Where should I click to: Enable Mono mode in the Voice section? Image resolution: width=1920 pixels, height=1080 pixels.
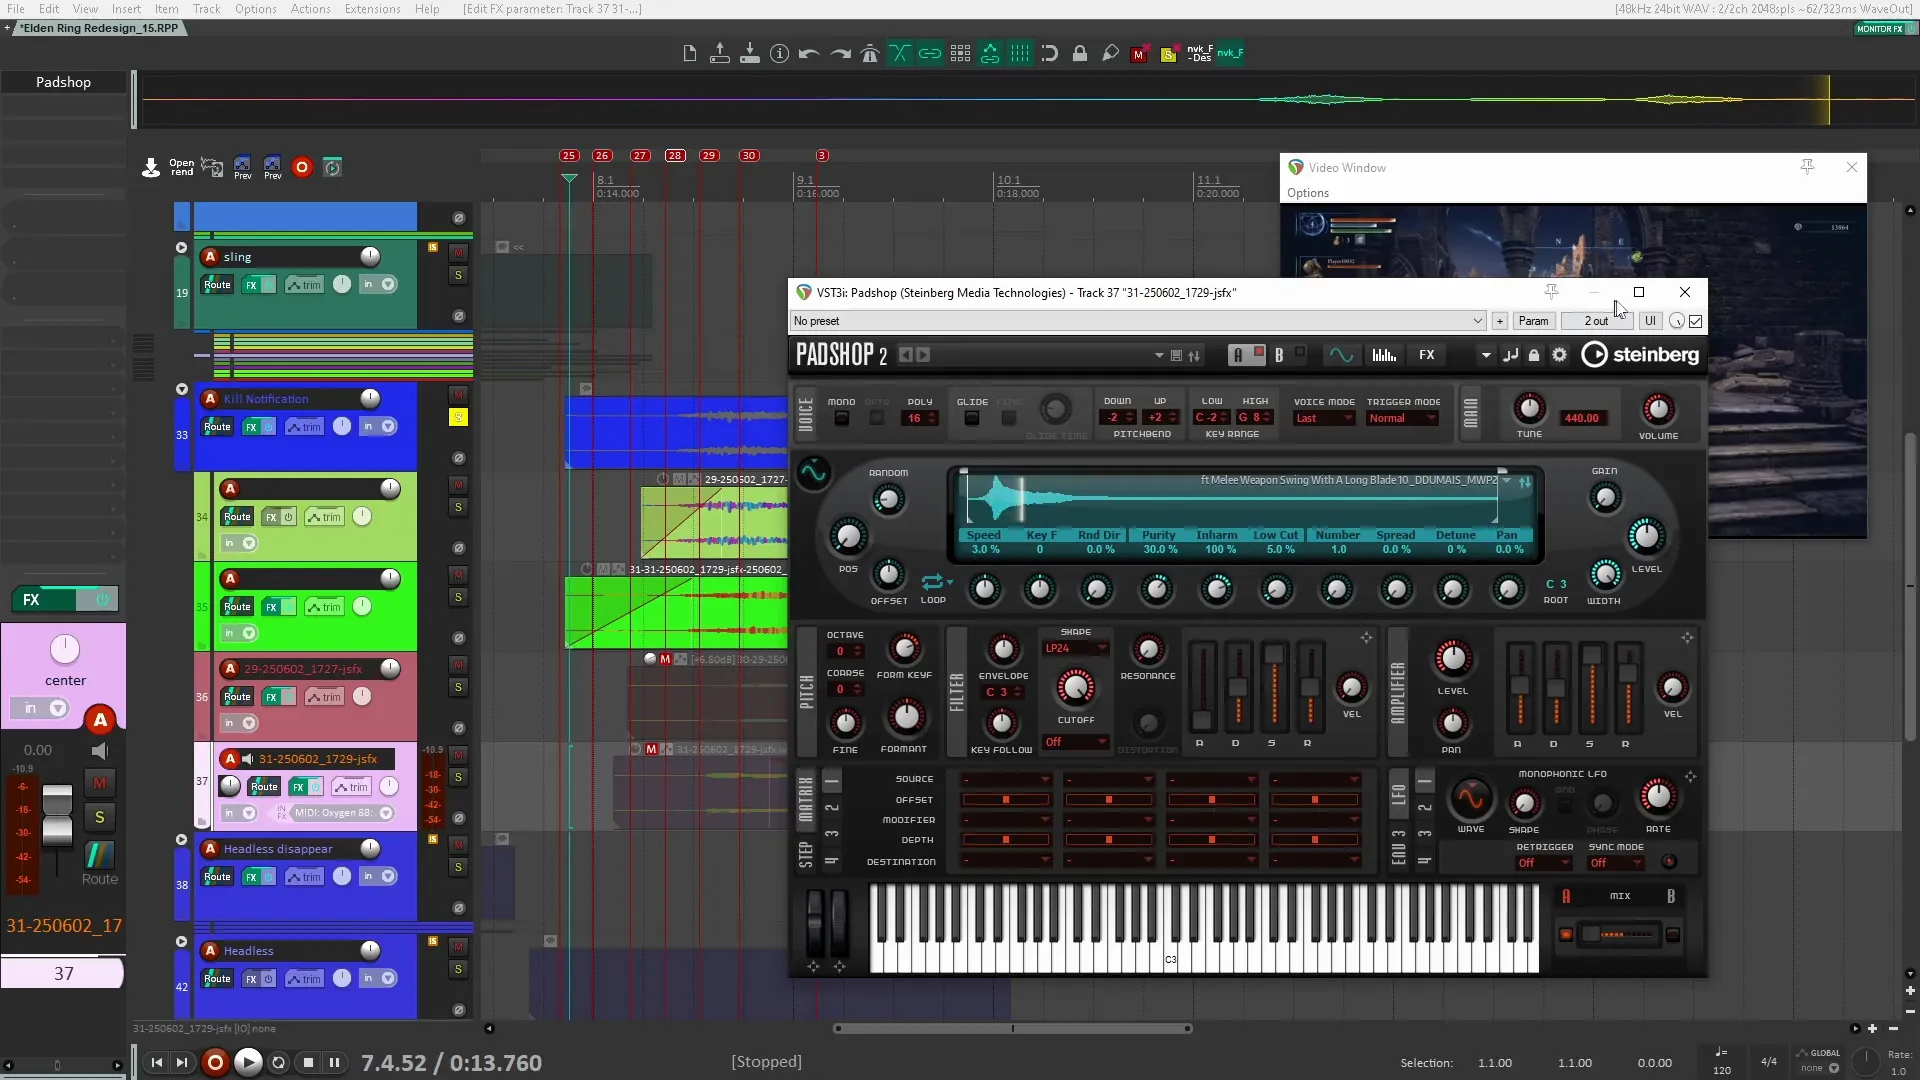(841, 418)
